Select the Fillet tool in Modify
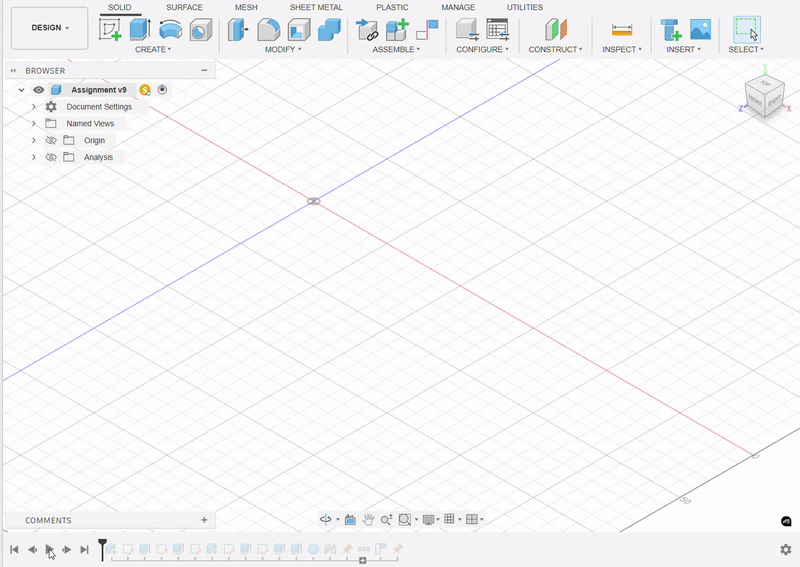The image size is (800, 567). 268,30
